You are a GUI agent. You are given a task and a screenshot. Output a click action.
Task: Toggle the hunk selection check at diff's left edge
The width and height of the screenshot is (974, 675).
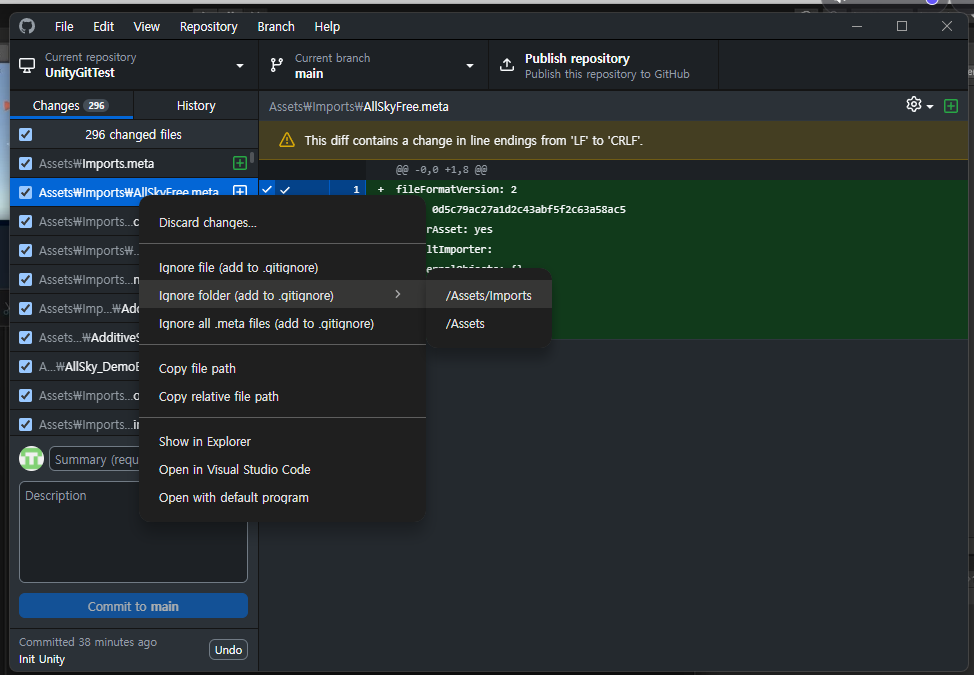(x=266, y=189)
